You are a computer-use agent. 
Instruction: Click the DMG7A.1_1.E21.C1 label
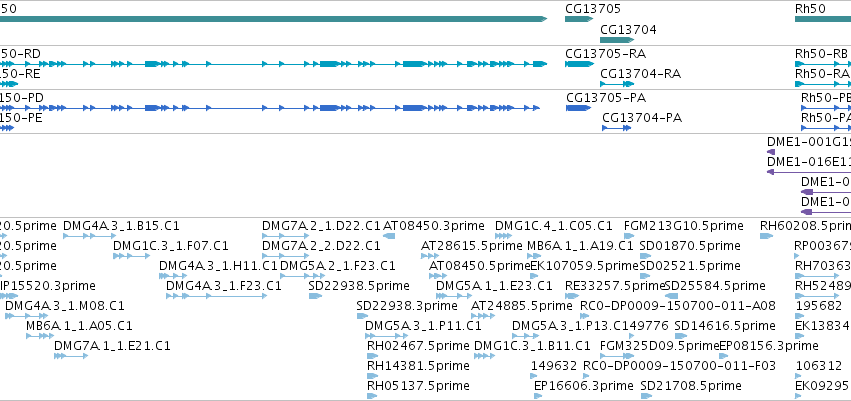[x=112, y=346]
